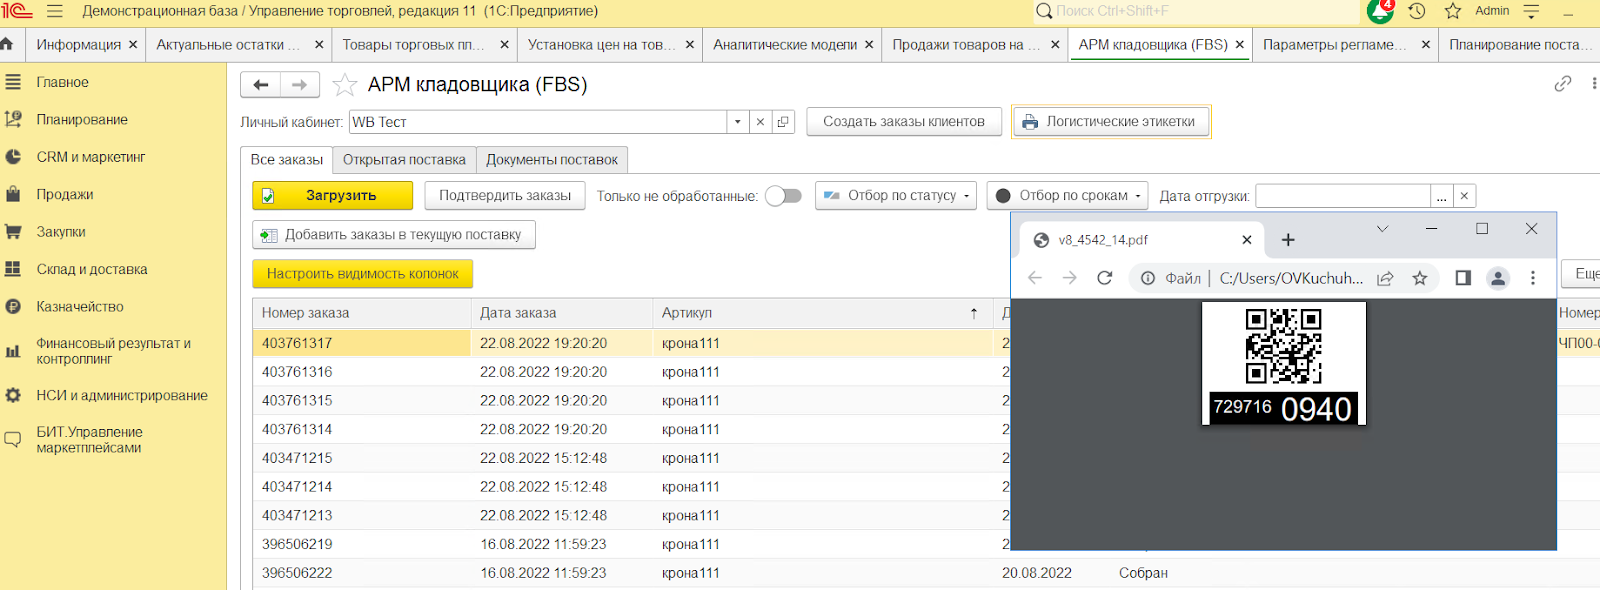Click the Дата отгрузки input field
Viewport: 1600px width, 590px height.
(x=1342, y=196)
